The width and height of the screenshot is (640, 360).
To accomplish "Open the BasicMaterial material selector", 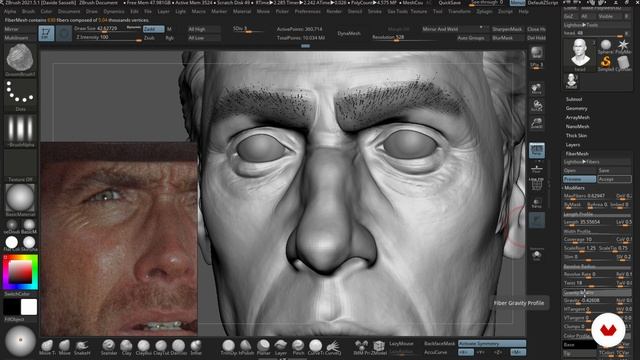I will (x=20, y=200).
